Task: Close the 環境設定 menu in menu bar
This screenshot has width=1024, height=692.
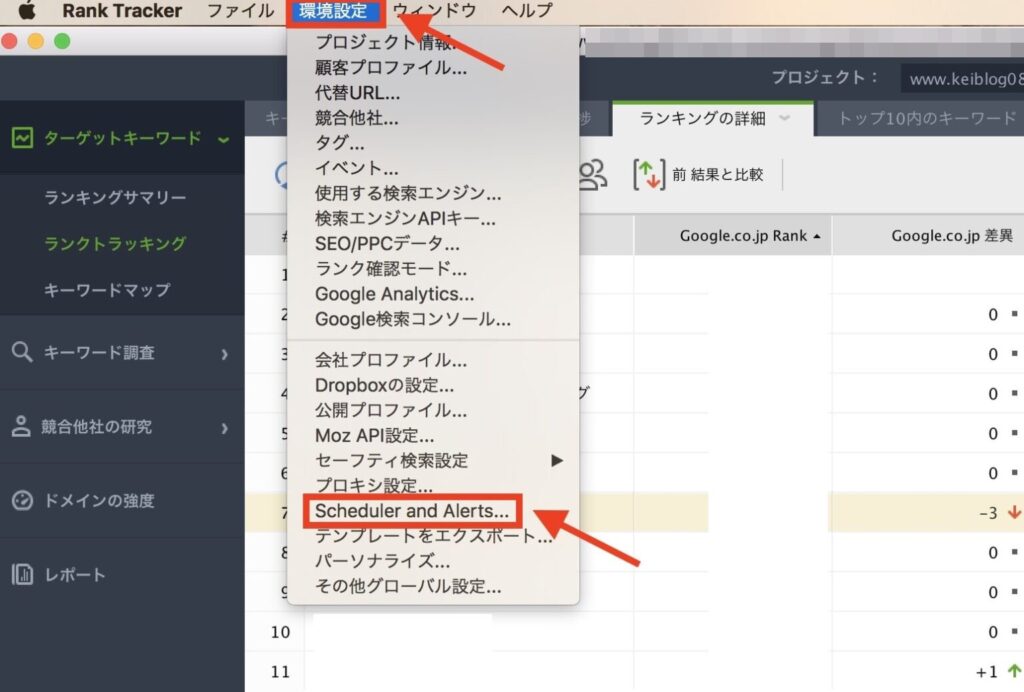Action: click(335, 11)
